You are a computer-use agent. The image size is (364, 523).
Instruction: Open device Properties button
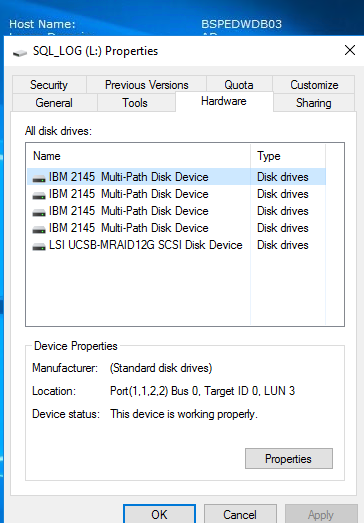click(289, 459)
